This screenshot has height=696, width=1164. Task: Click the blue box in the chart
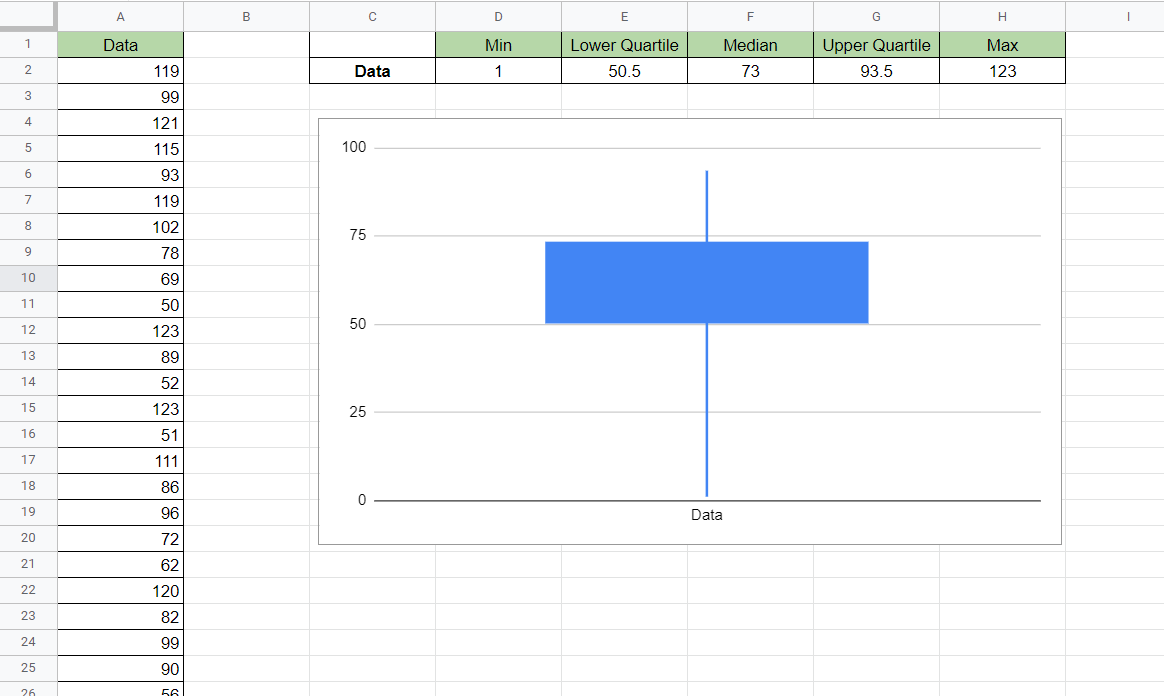[x=707, y=283]
